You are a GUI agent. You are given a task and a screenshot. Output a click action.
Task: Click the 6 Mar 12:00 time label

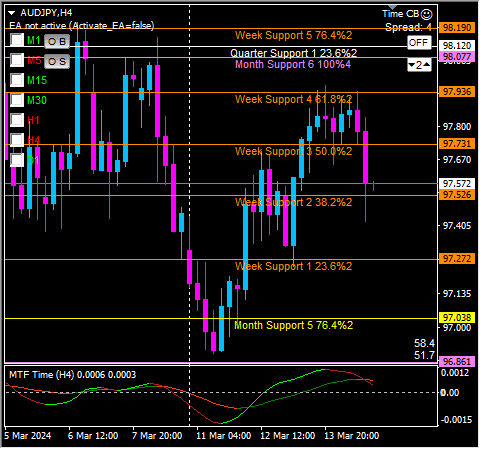(93, 436)
